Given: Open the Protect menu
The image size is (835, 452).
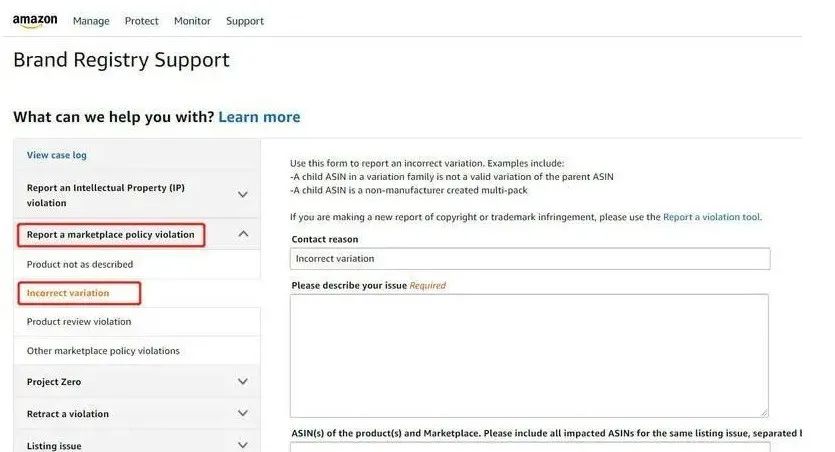Looking at the screenshot, I should 142,21.
